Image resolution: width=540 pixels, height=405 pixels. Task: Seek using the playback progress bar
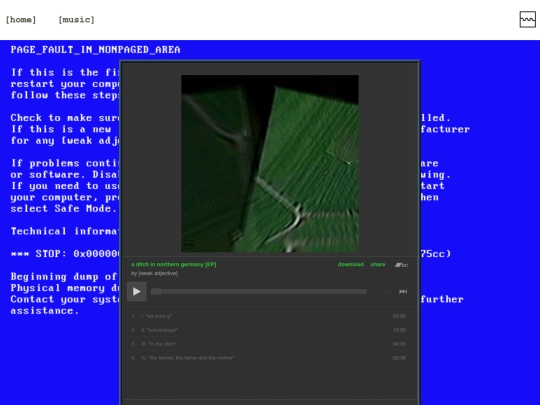[x=259, y=291]
